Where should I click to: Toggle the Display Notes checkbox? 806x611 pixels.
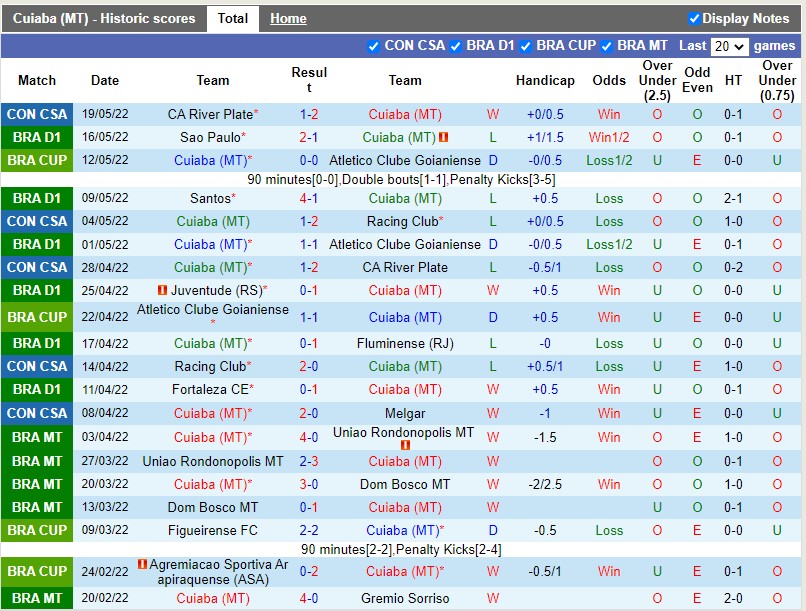click(x=694, y=18)
